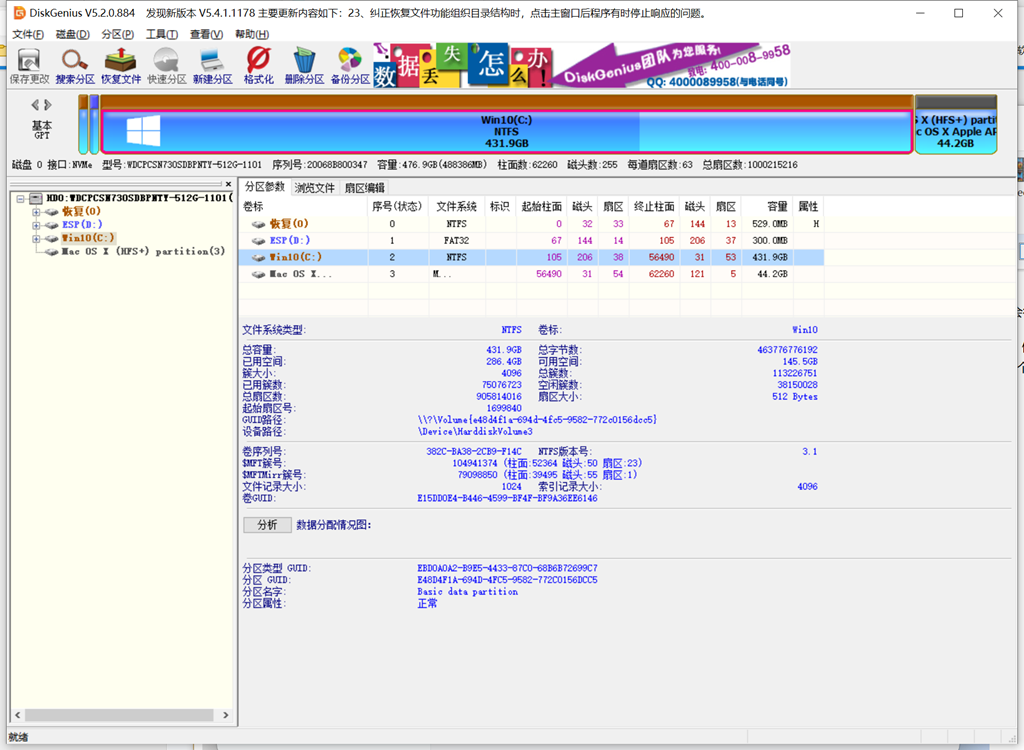Go to previous disk with left arrow
Viewport: 1024px width, 750px height.
click(35, 105)
